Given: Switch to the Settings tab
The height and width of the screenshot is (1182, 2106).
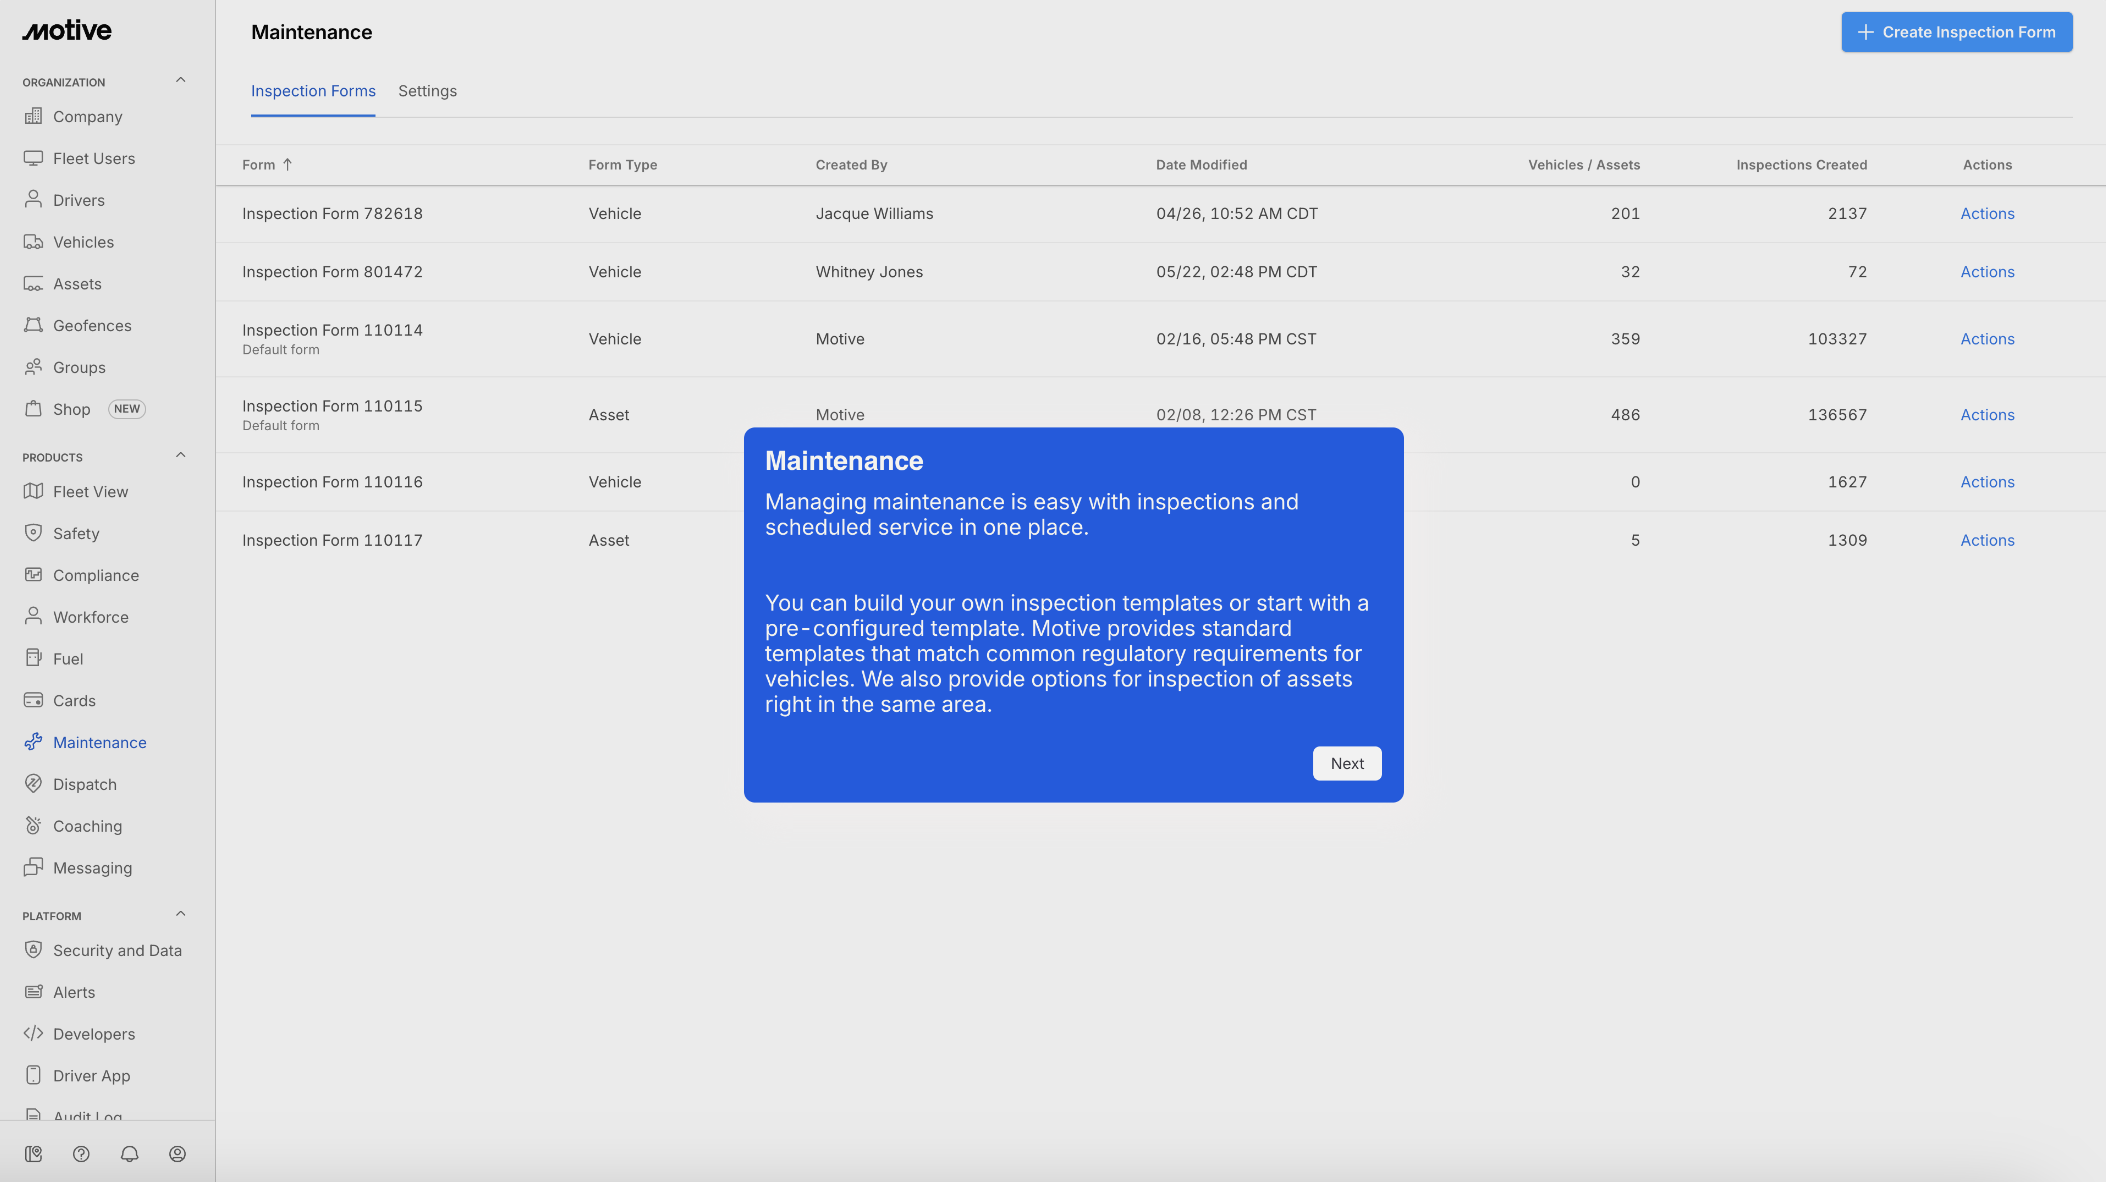Looking at the screenshot, I should (427, 91).
